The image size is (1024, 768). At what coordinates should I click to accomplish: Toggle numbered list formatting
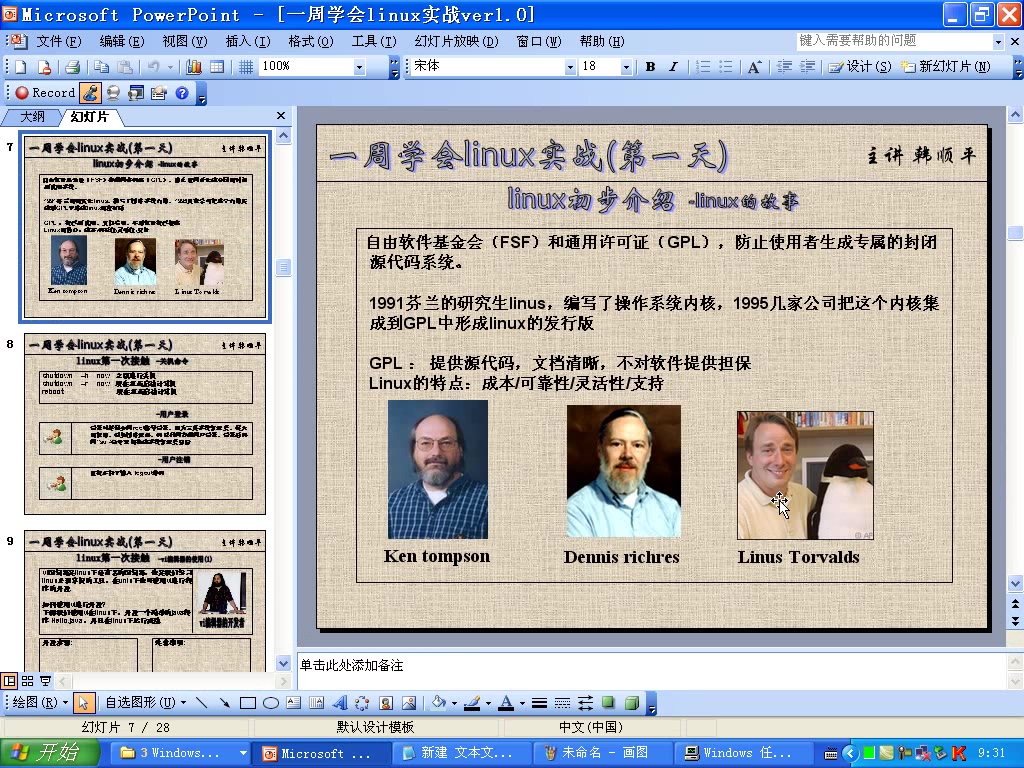[x=703, y=67]
